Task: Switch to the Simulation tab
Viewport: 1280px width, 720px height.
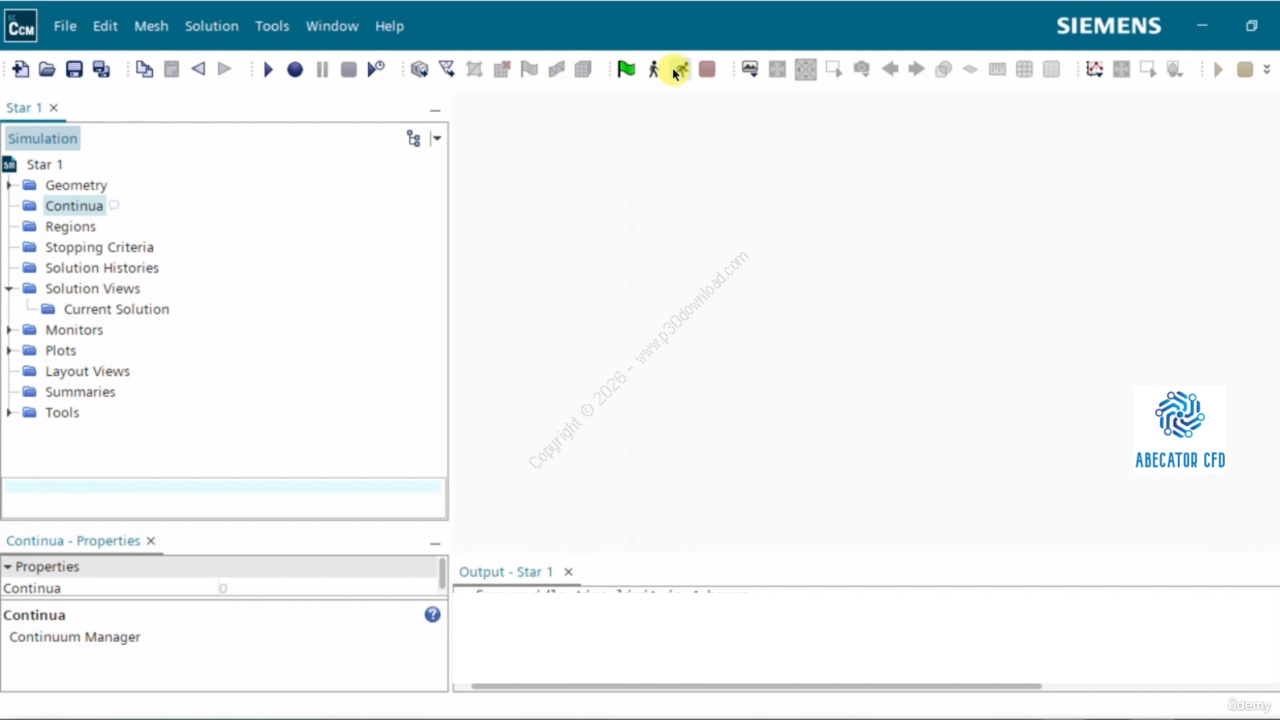Action: [x=42, y=139]
